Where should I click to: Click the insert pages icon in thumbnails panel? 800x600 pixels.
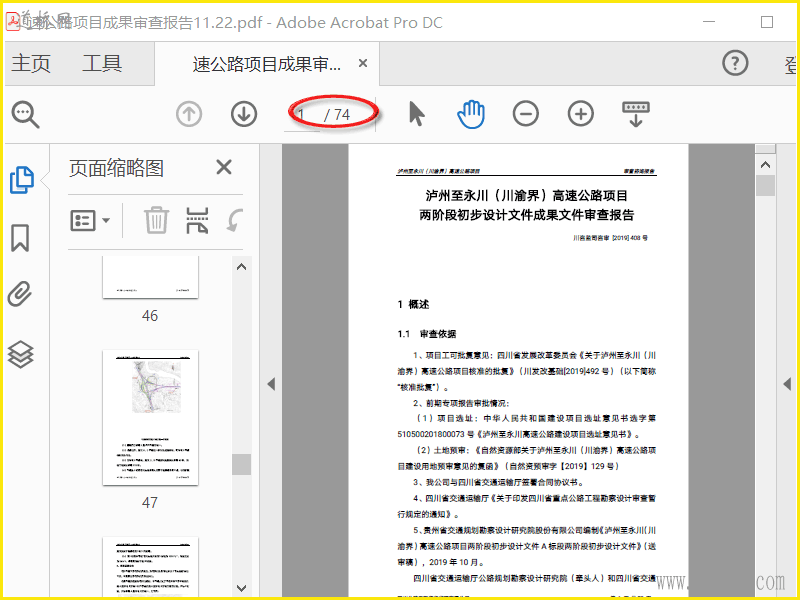tap(197, 220)
